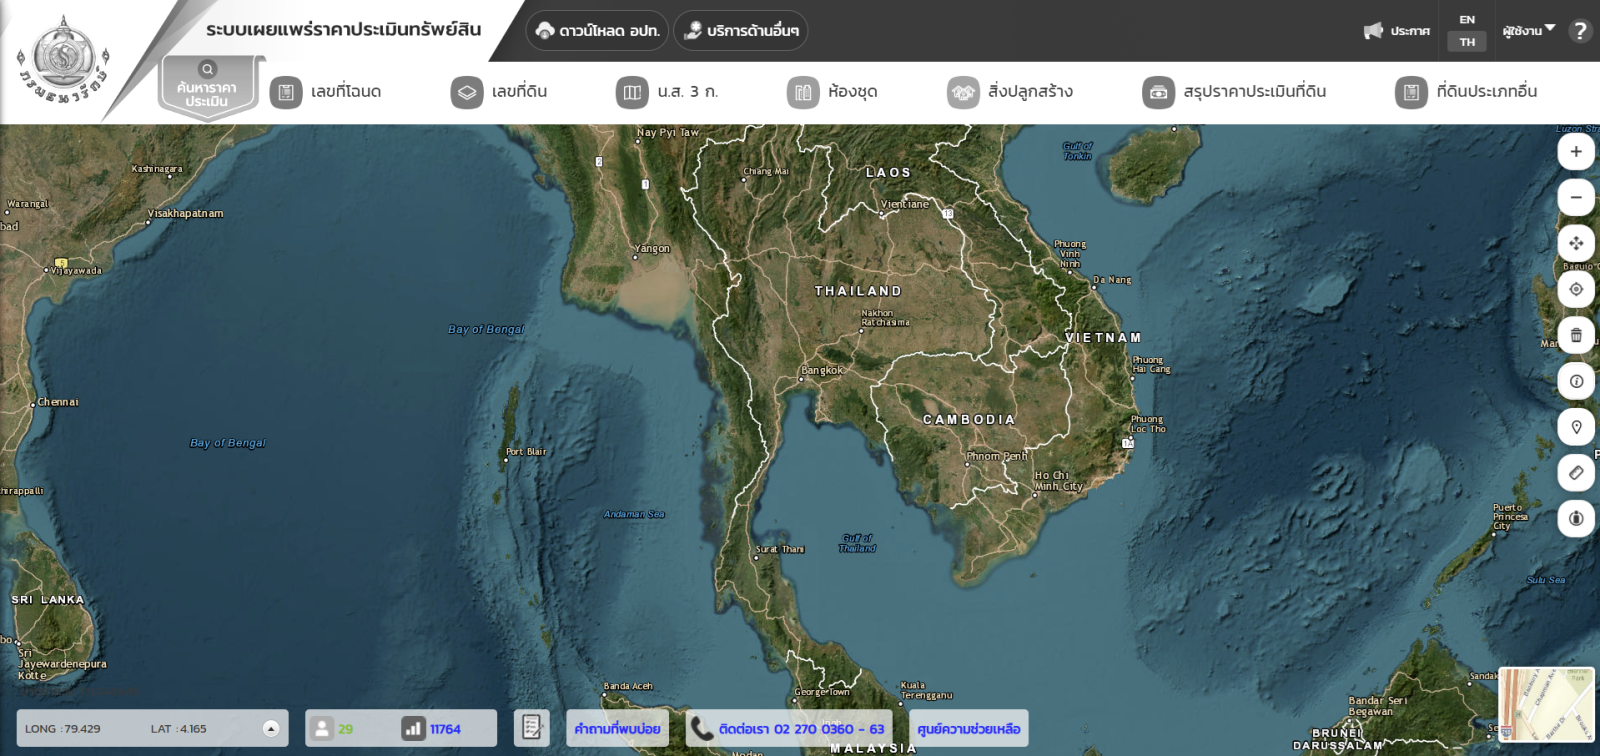This screenshot has width=1600, height=756.
Task: Click the trash icon to clear map
Action: 1575,336
